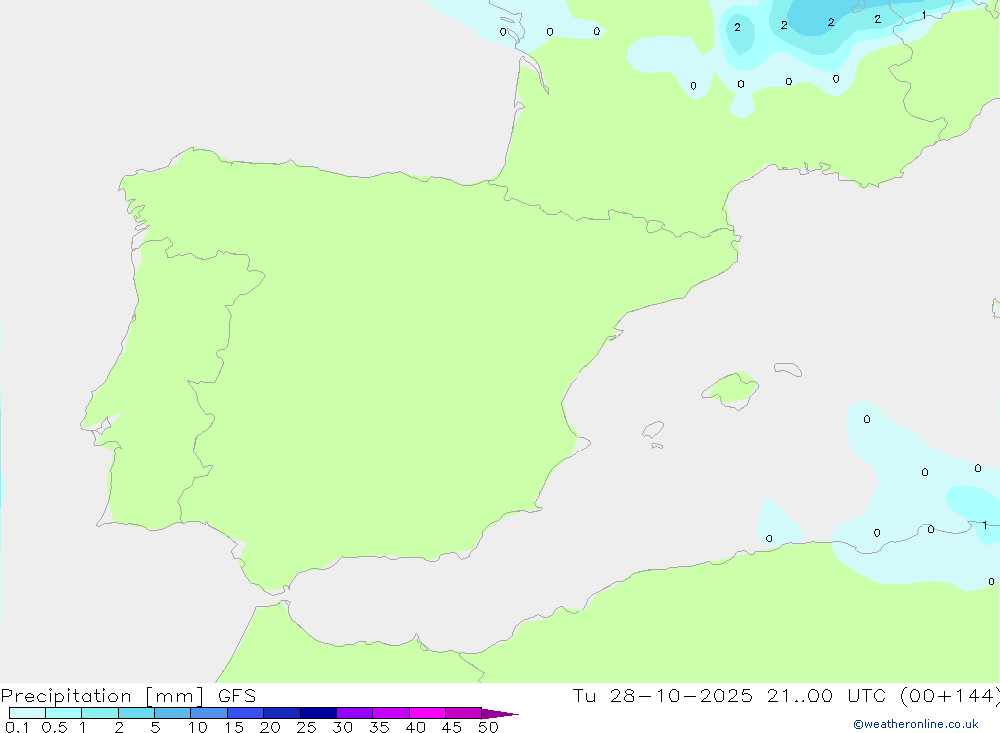Select the 10–15 mm legend swatch

209,713
